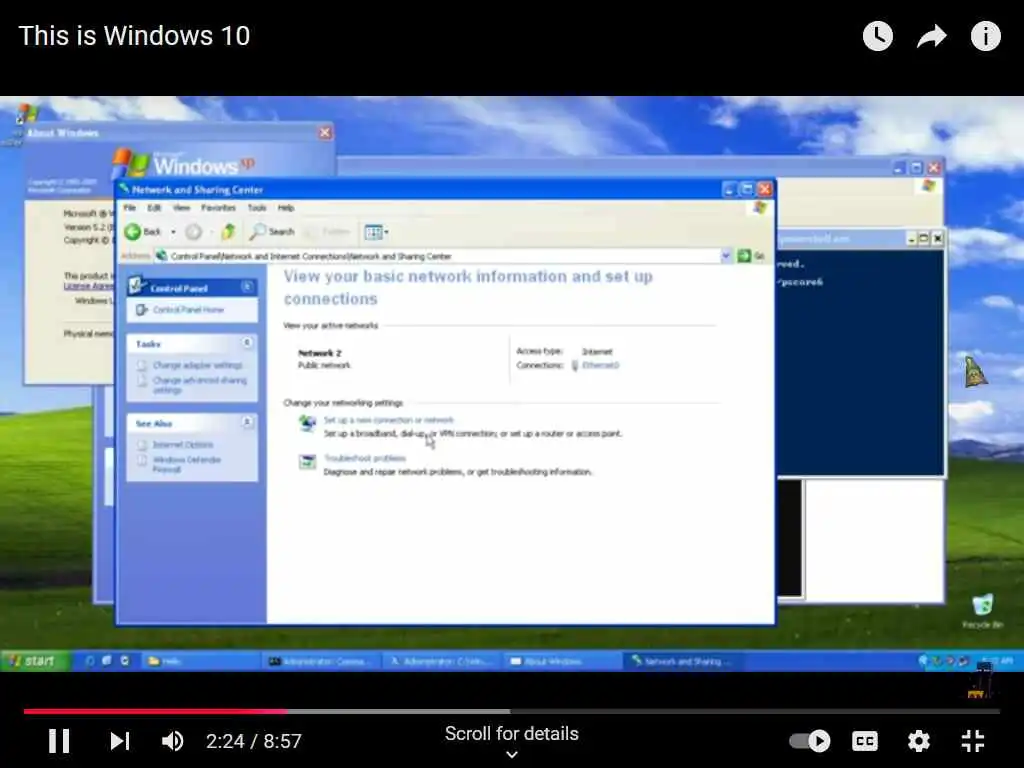Viewport: 1024px width, 768px height.
Task: Click the bell-shaped desktop icon near right edge
Action: (x=976, y=371)
